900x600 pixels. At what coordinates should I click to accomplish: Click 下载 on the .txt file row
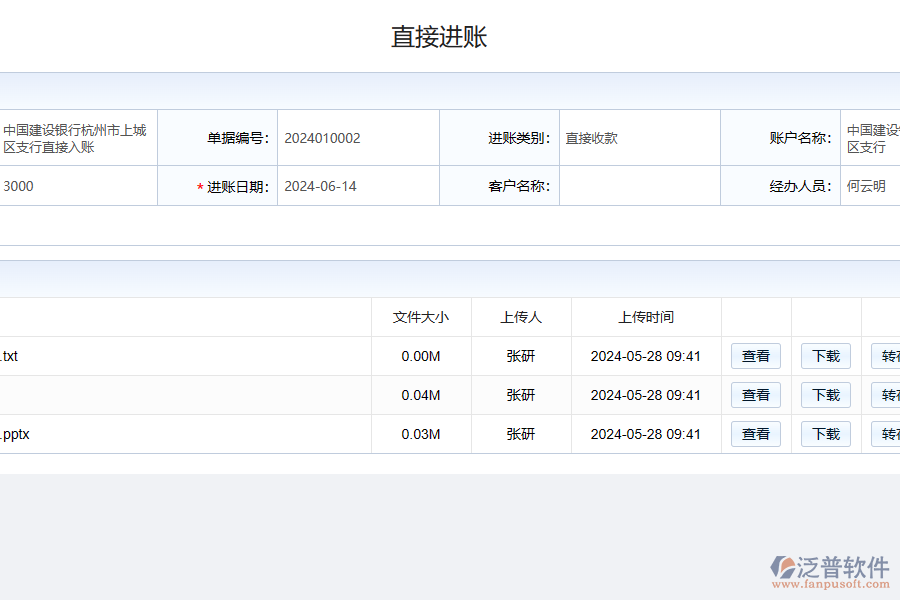pos(825,356)
